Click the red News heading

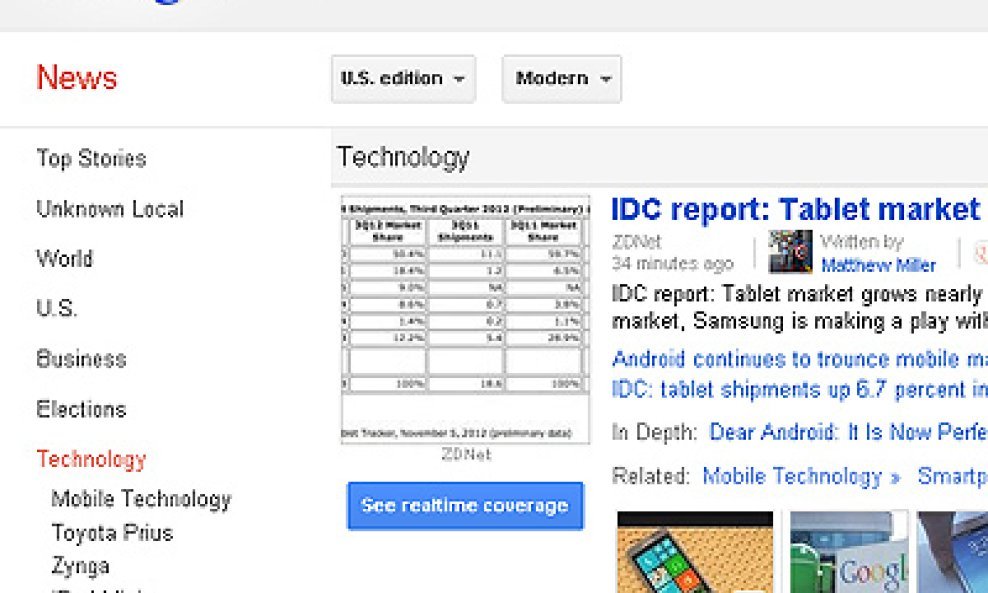[77, 78]
